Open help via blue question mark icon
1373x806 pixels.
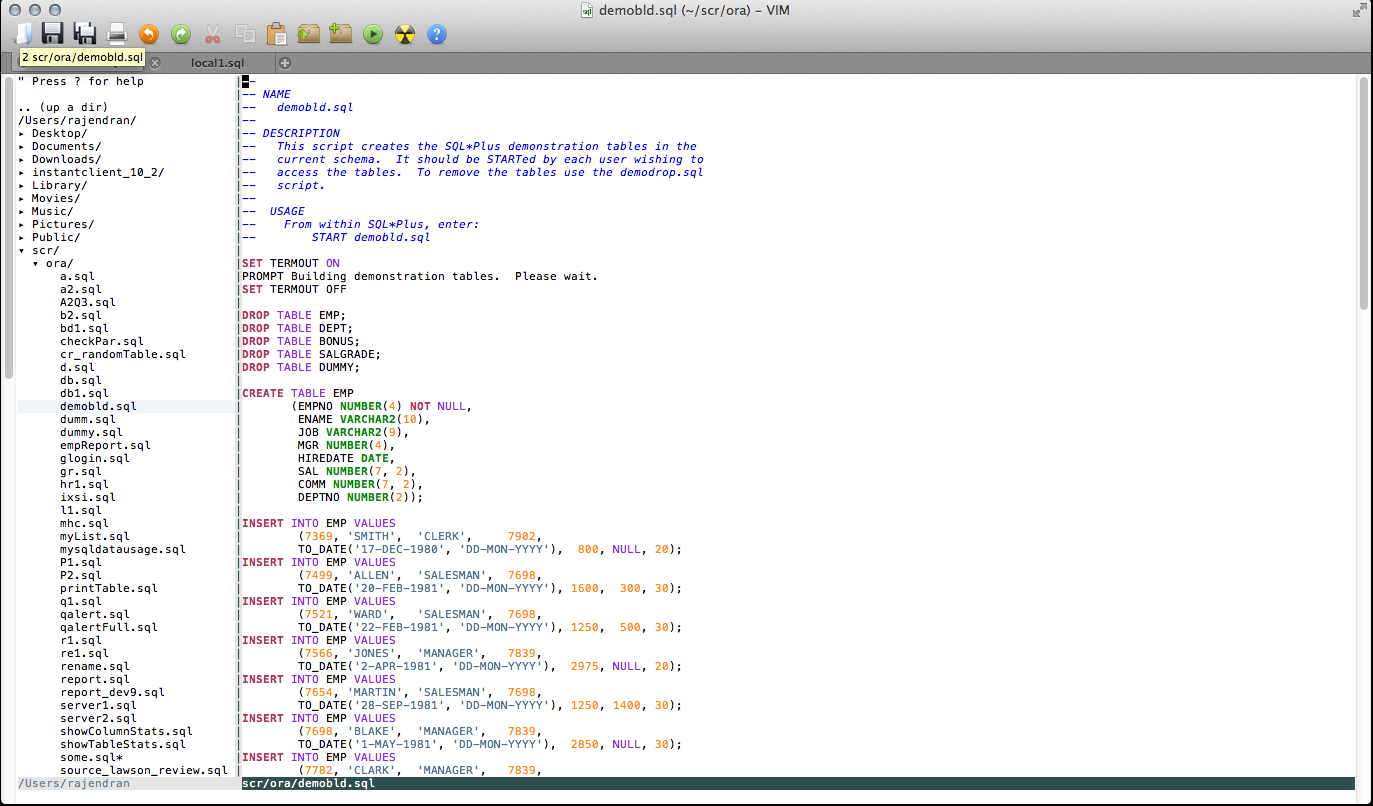click(x=437, y=34)
